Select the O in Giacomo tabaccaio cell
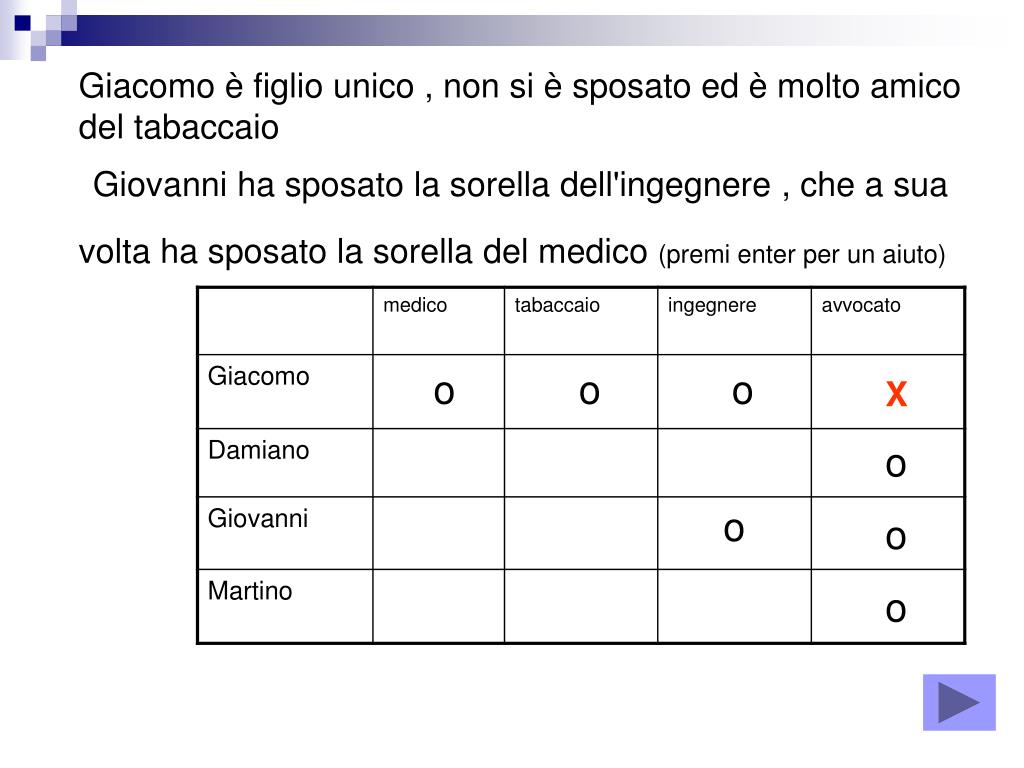The image size is (1024, 768). 589,393
